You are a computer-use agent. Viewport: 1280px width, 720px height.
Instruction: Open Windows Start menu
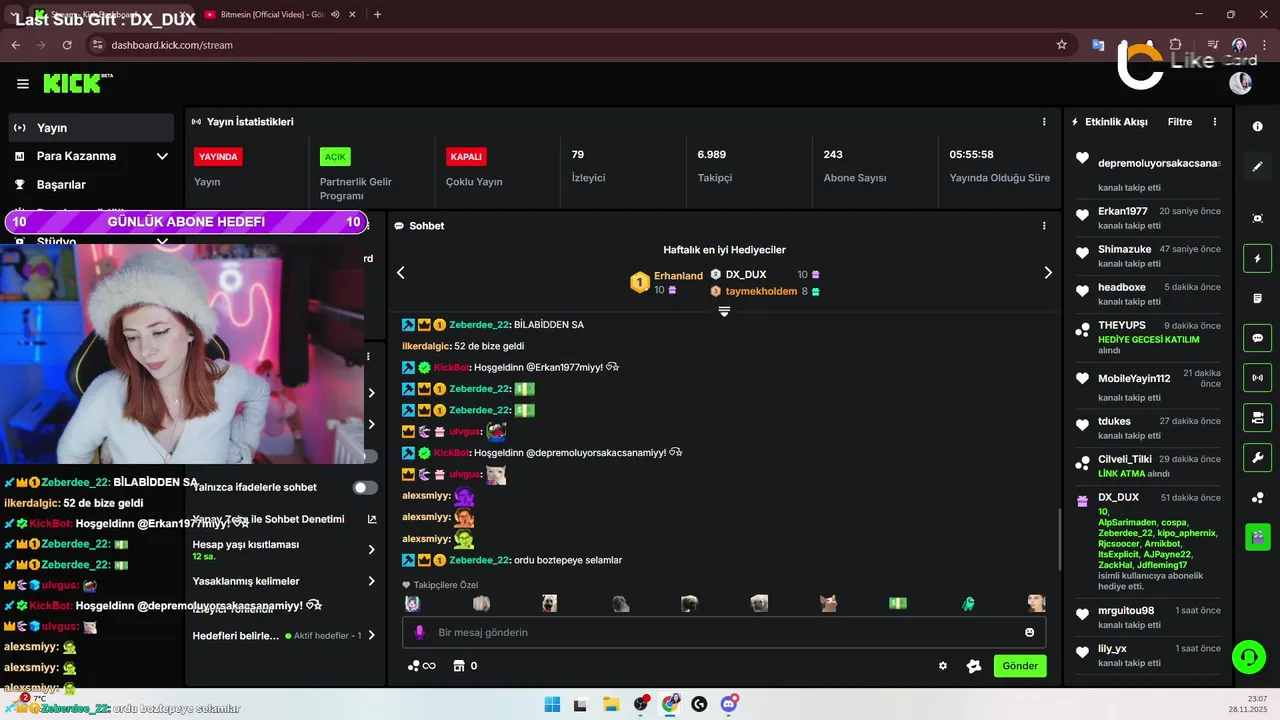552,704
